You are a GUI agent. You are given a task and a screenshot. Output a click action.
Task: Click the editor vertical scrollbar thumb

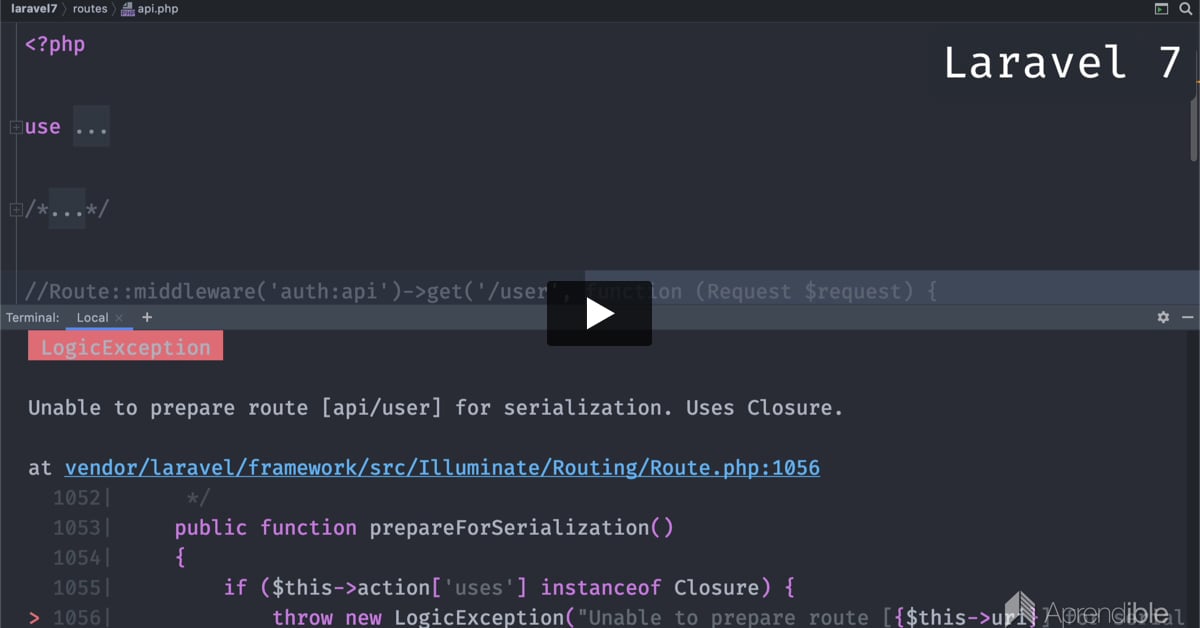pyautogui.click(x=1193, y=128)
